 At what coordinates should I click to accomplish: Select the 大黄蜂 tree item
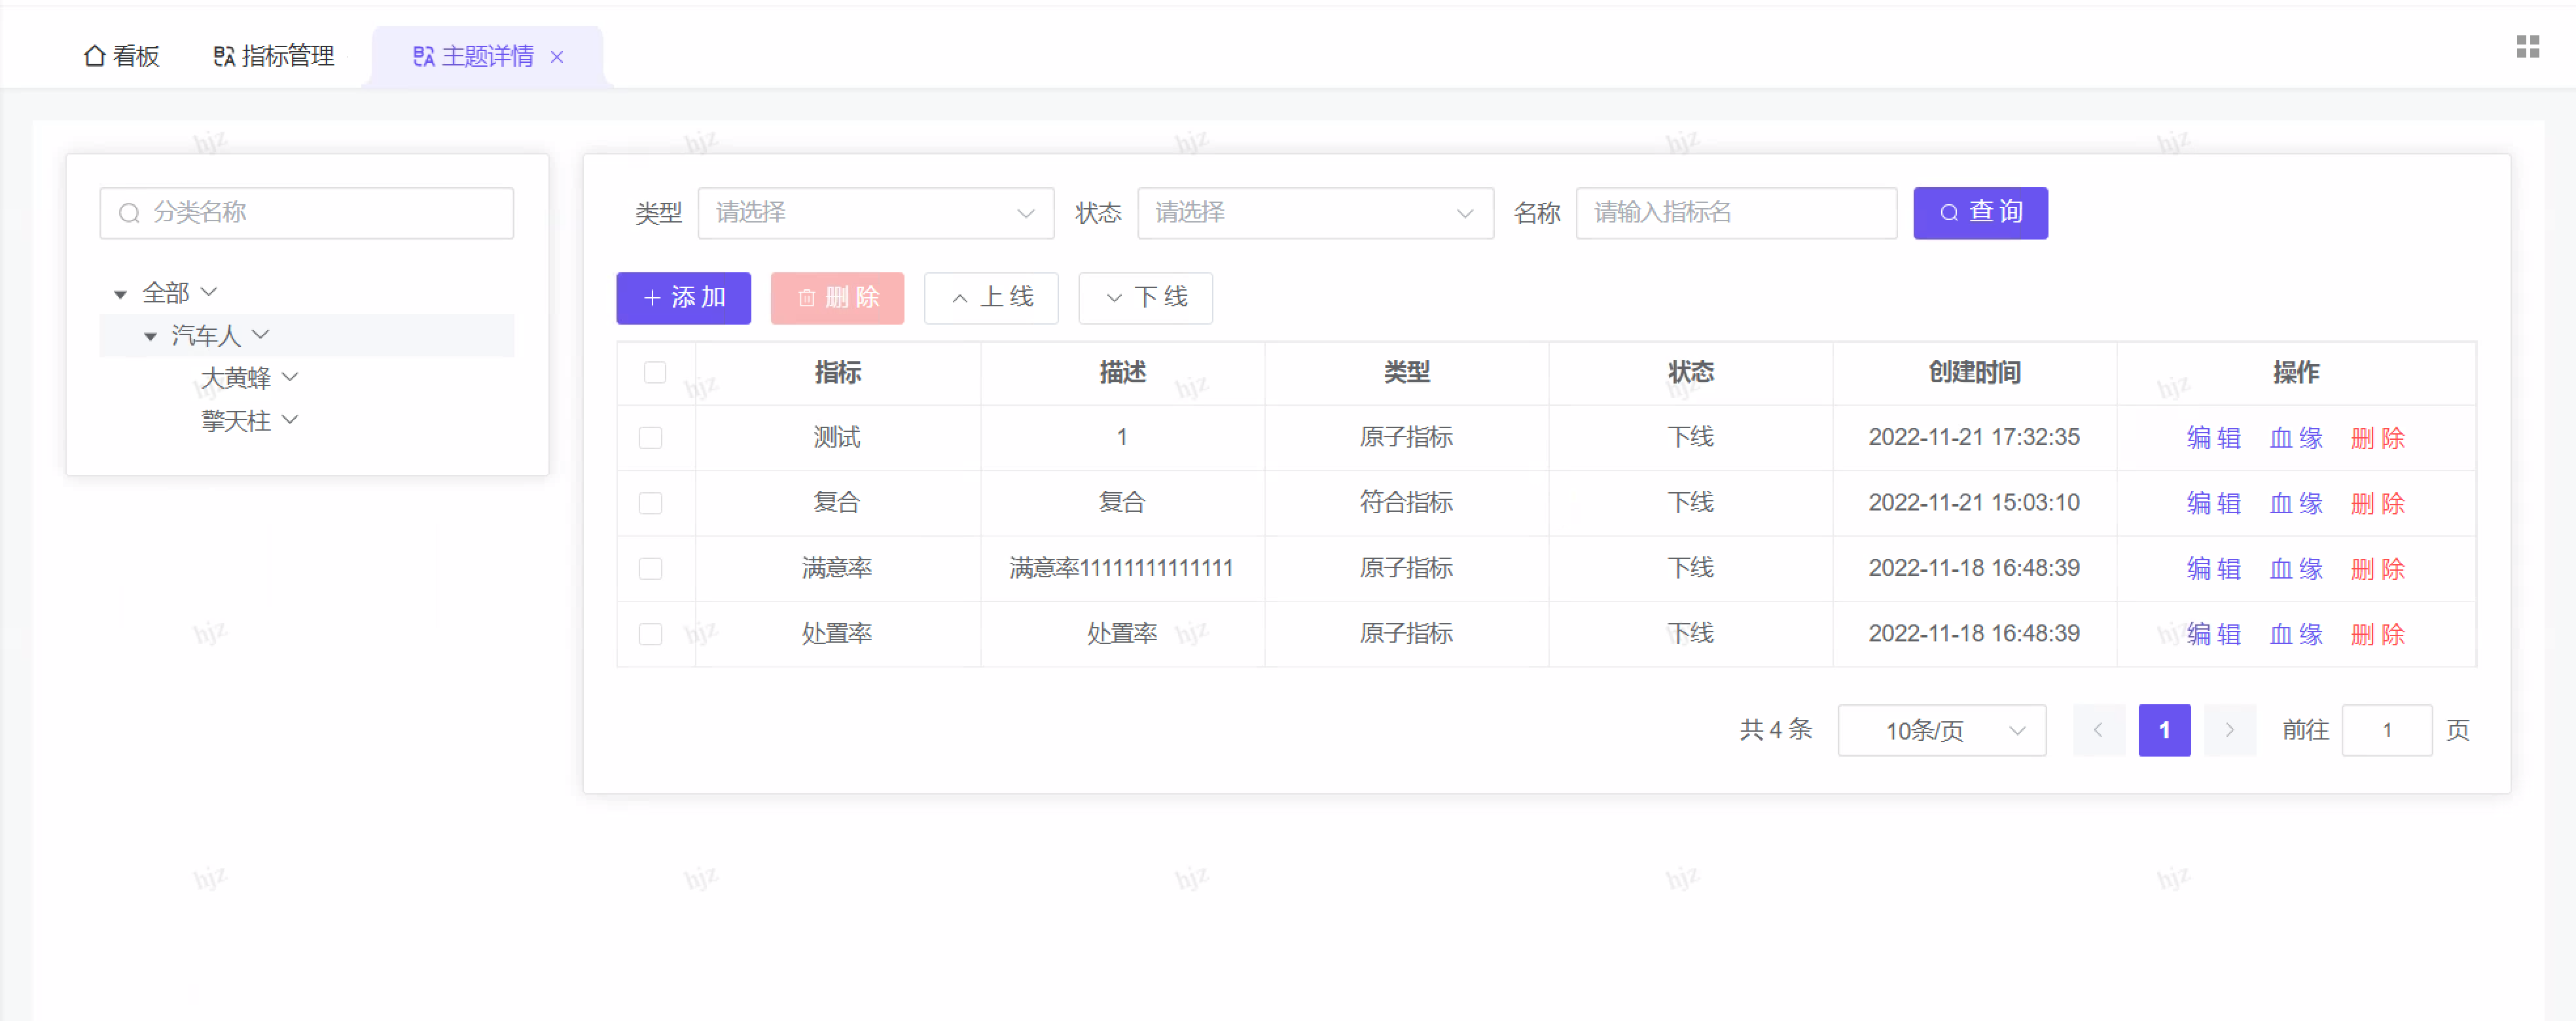[236, 378]
